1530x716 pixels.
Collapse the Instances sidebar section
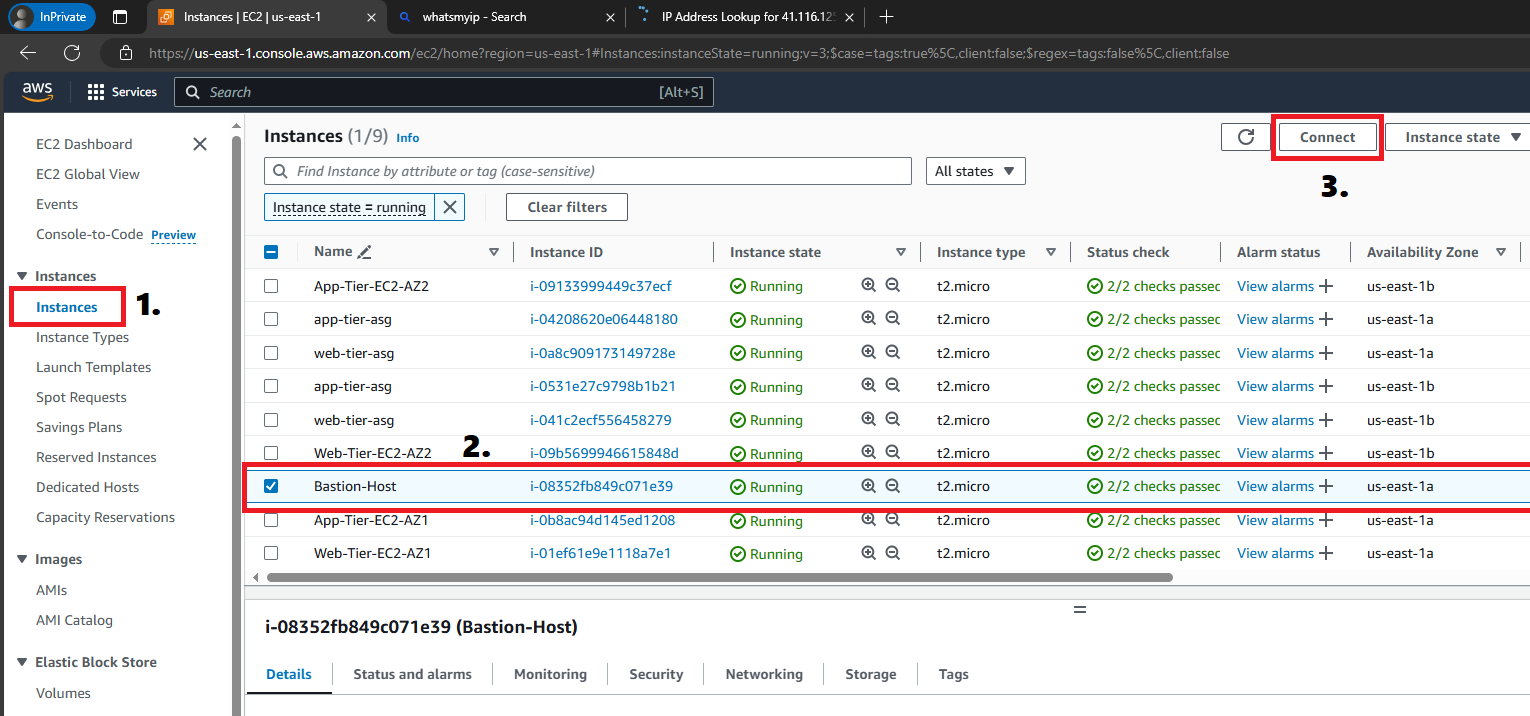(x=22, y=276)
